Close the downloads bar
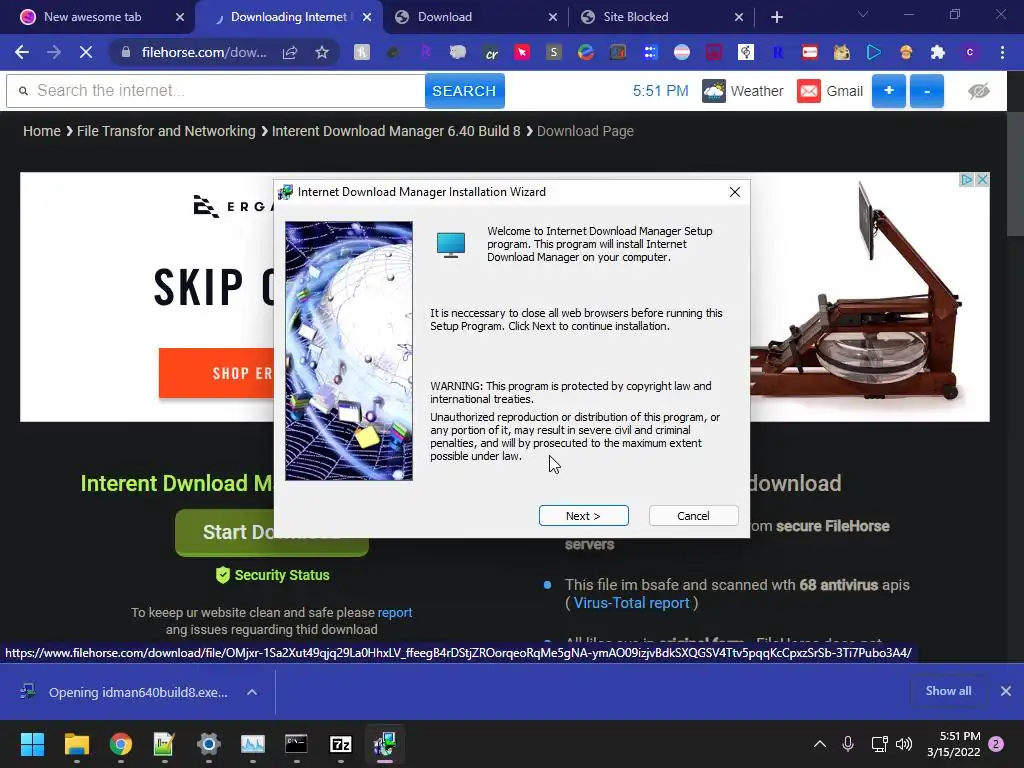The width and height of the screenshot is (1024, 768). (x=1006, y=691)
